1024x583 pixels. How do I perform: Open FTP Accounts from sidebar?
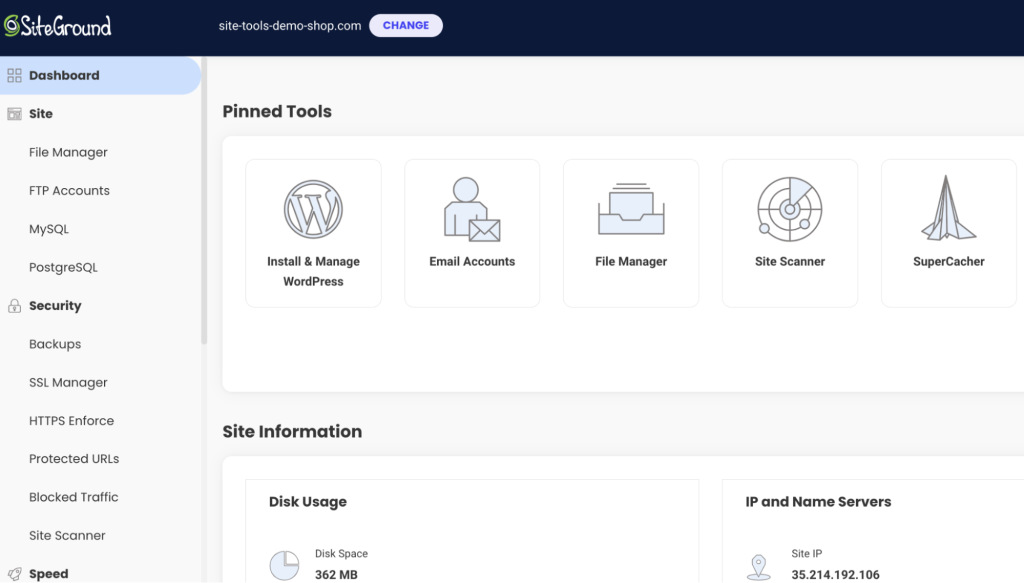69,191
